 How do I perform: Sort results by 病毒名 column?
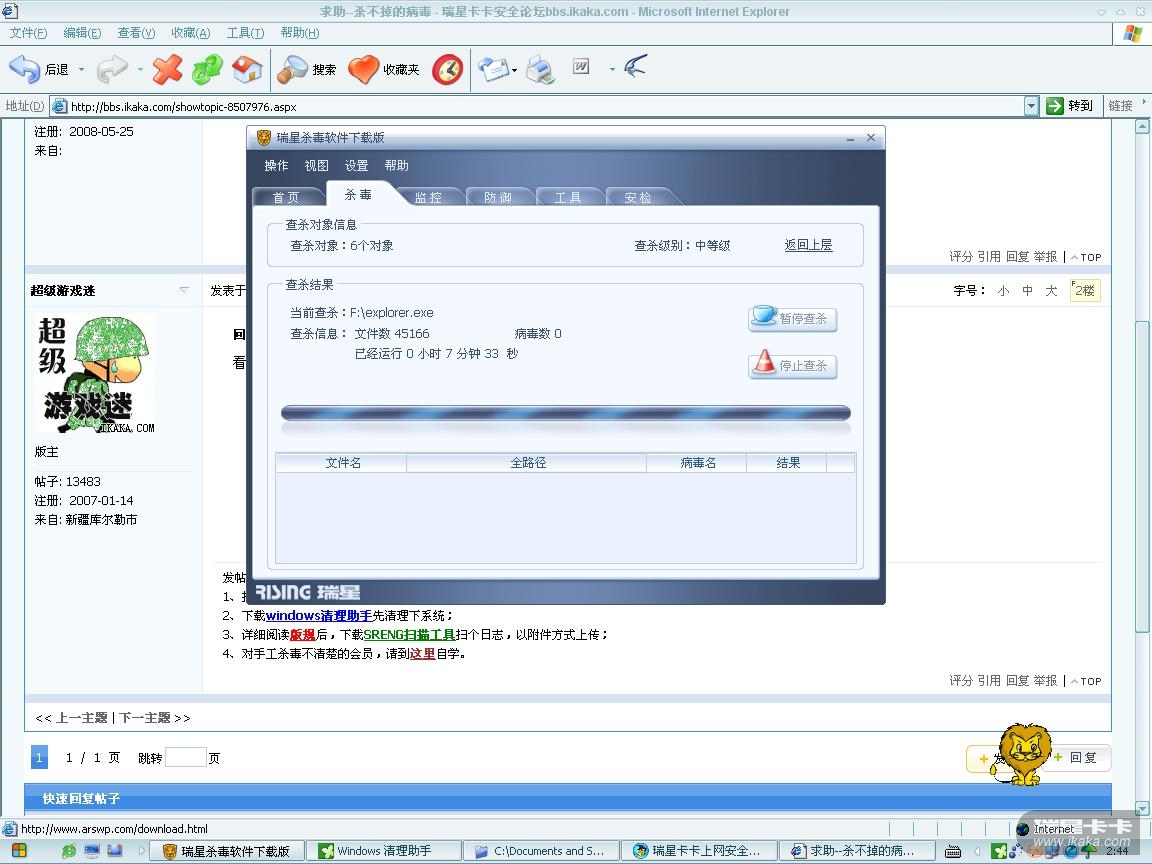696,463
